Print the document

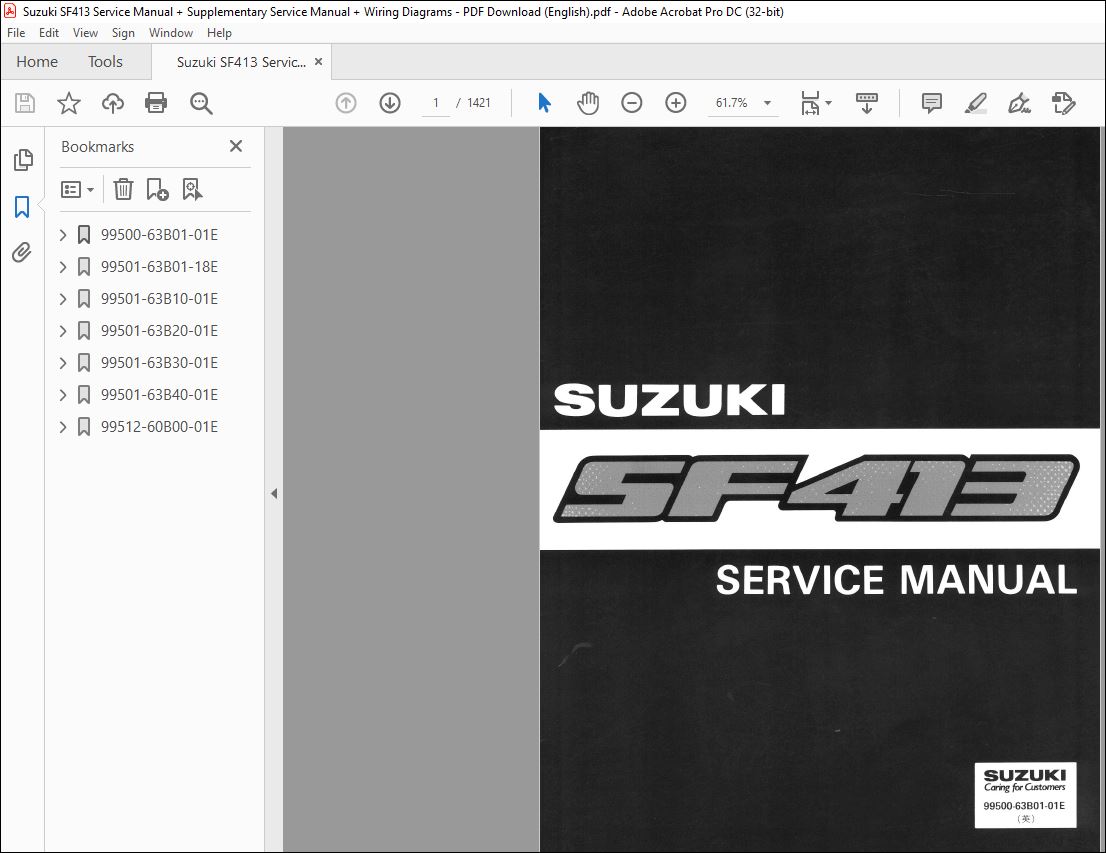point(156,103)
